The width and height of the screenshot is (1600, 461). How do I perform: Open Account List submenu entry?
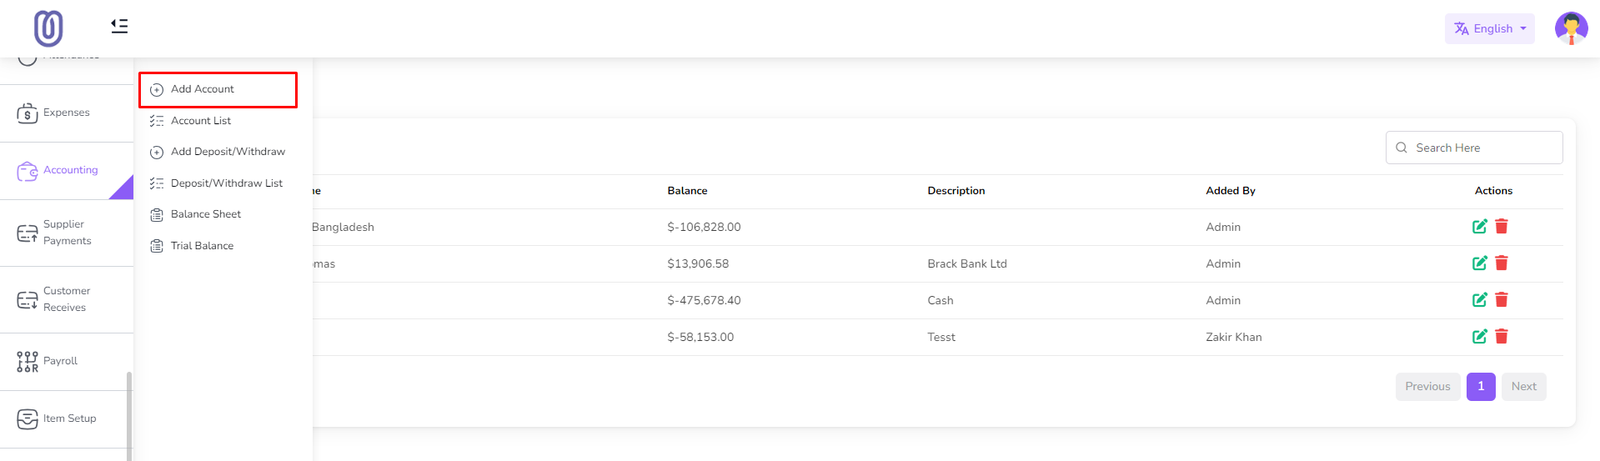[x=200, y=121]
